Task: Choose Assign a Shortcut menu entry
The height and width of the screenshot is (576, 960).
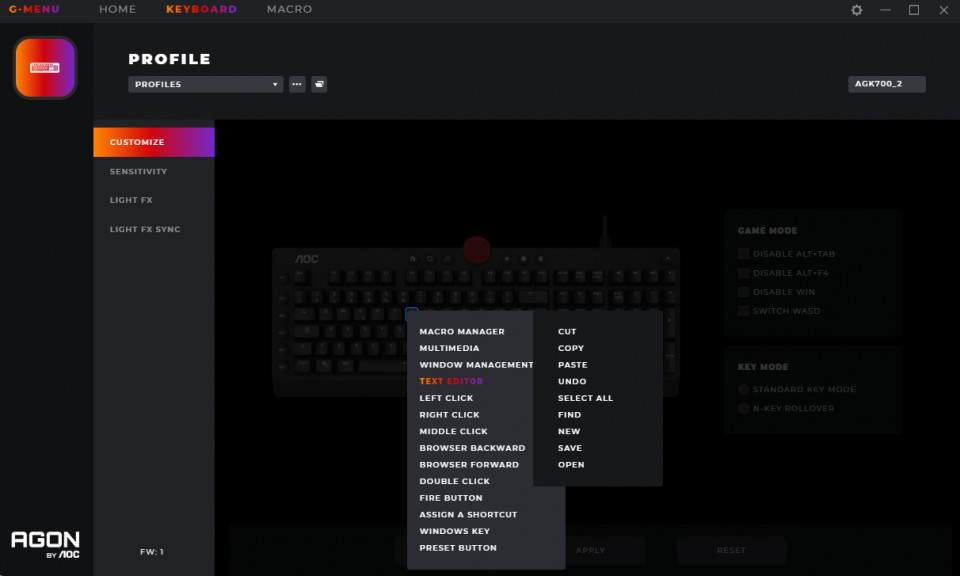Action: click(468, 514)
